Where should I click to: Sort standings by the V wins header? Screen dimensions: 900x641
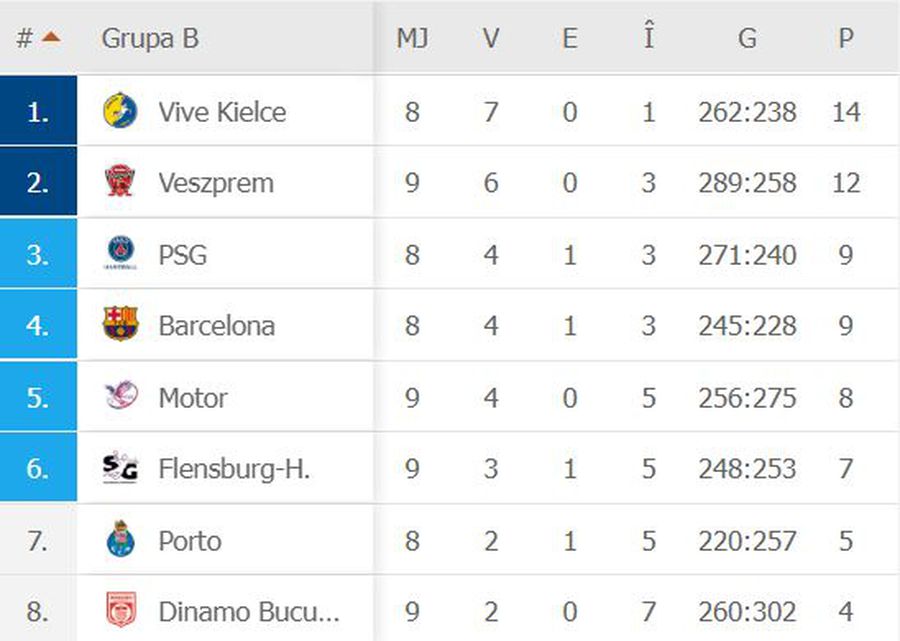[490, 38]
